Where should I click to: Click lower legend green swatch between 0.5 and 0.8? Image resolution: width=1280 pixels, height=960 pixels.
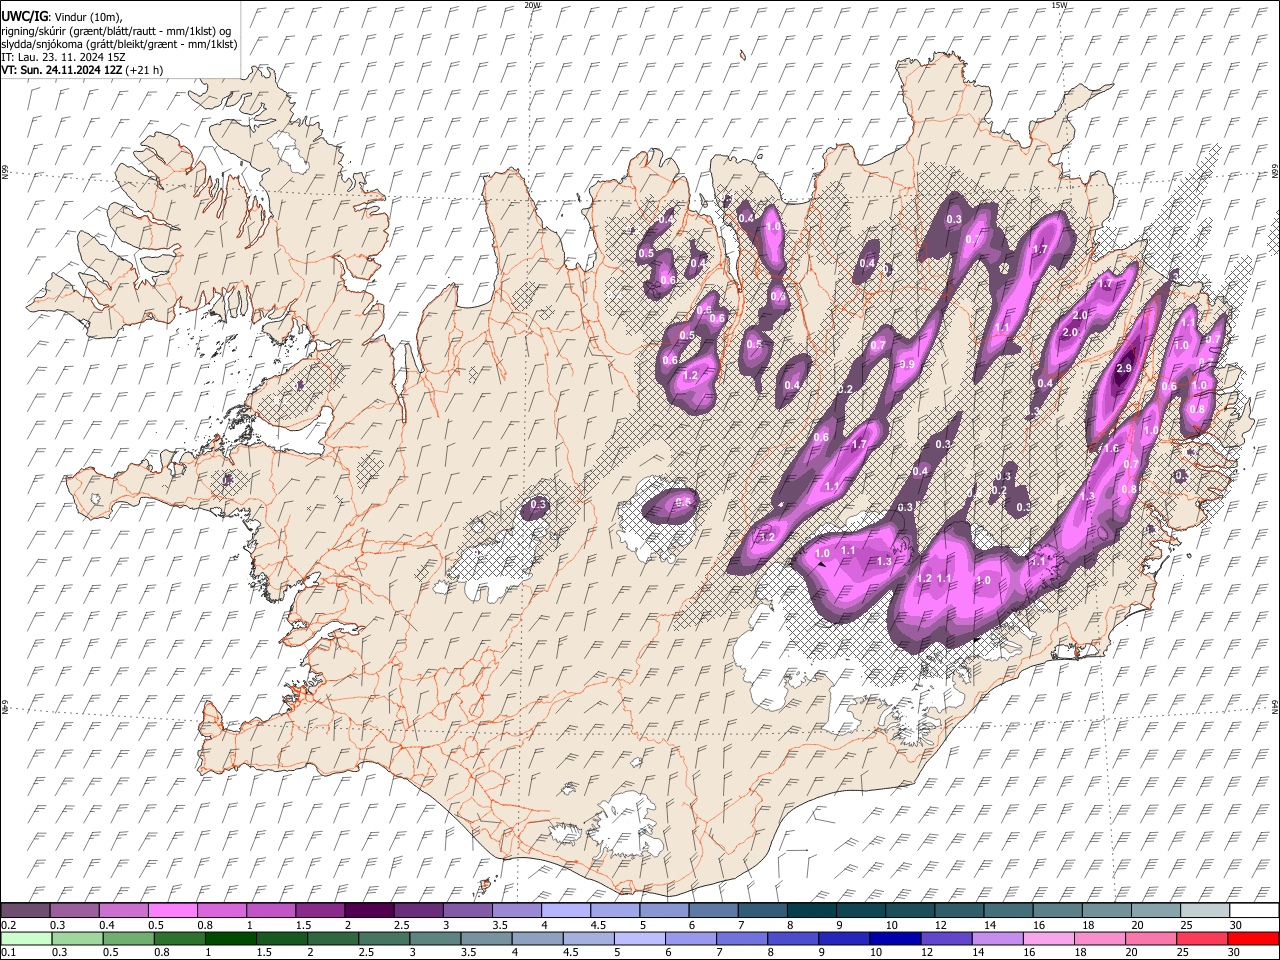[129, 938]
